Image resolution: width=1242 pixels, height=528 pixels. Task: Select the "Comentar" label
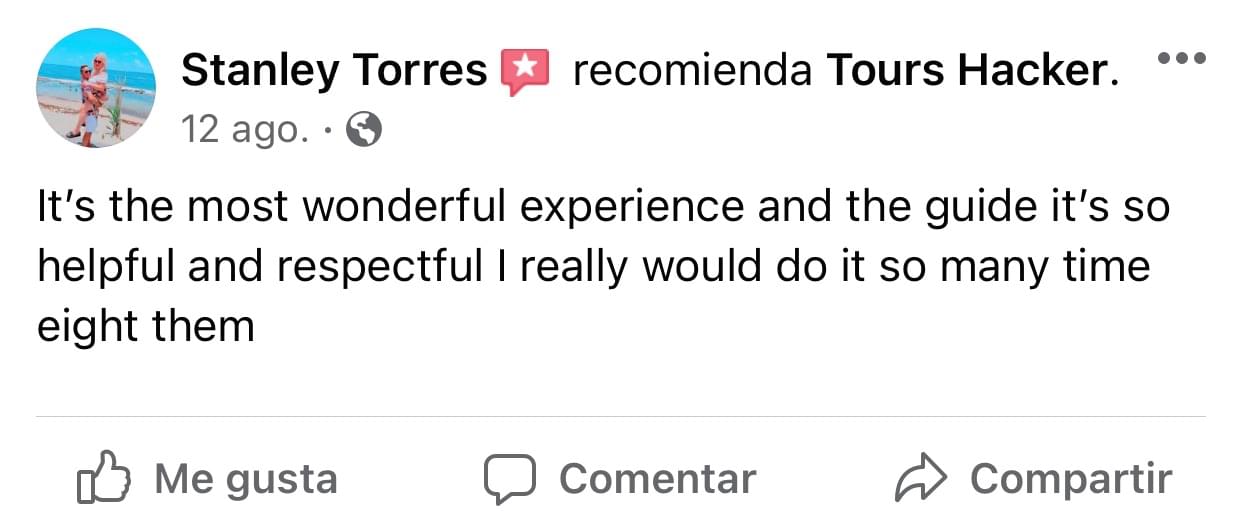[x=657, y=479]
